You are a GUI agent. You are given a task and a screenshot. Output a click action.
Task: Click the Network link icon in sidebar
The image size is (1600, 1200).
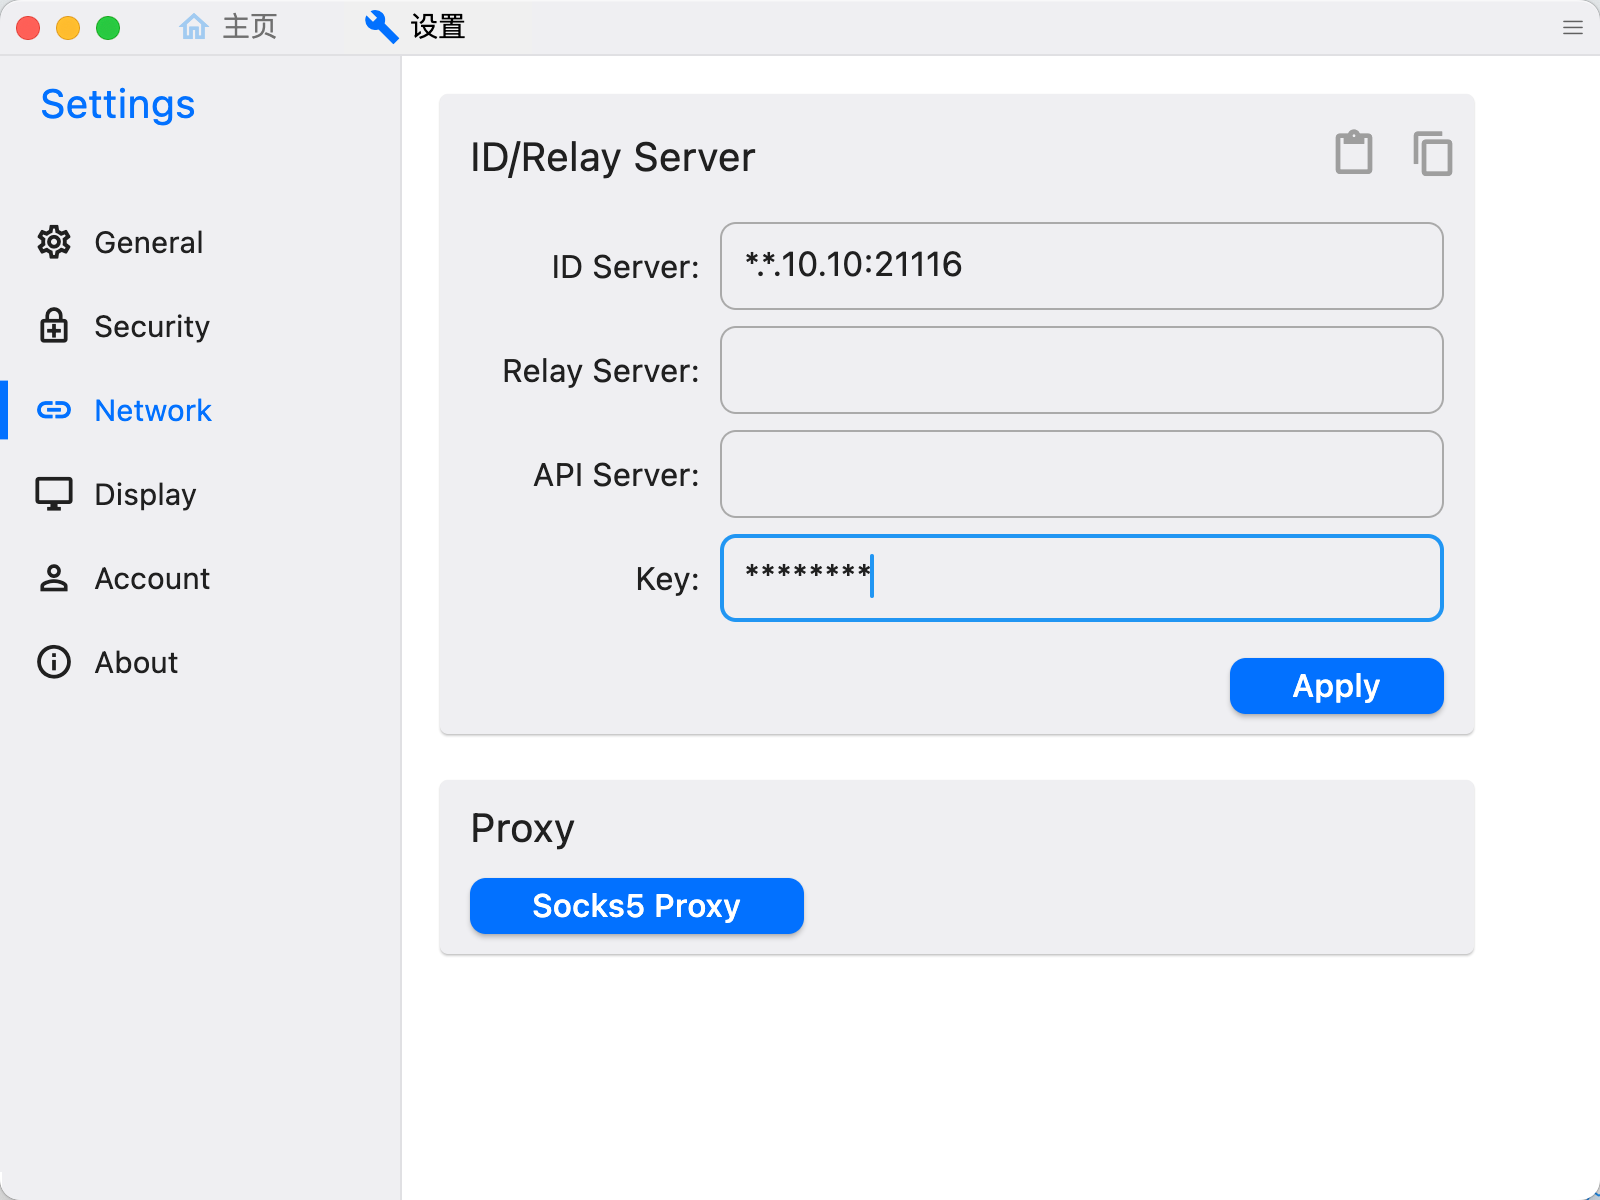tap(54, 410)
